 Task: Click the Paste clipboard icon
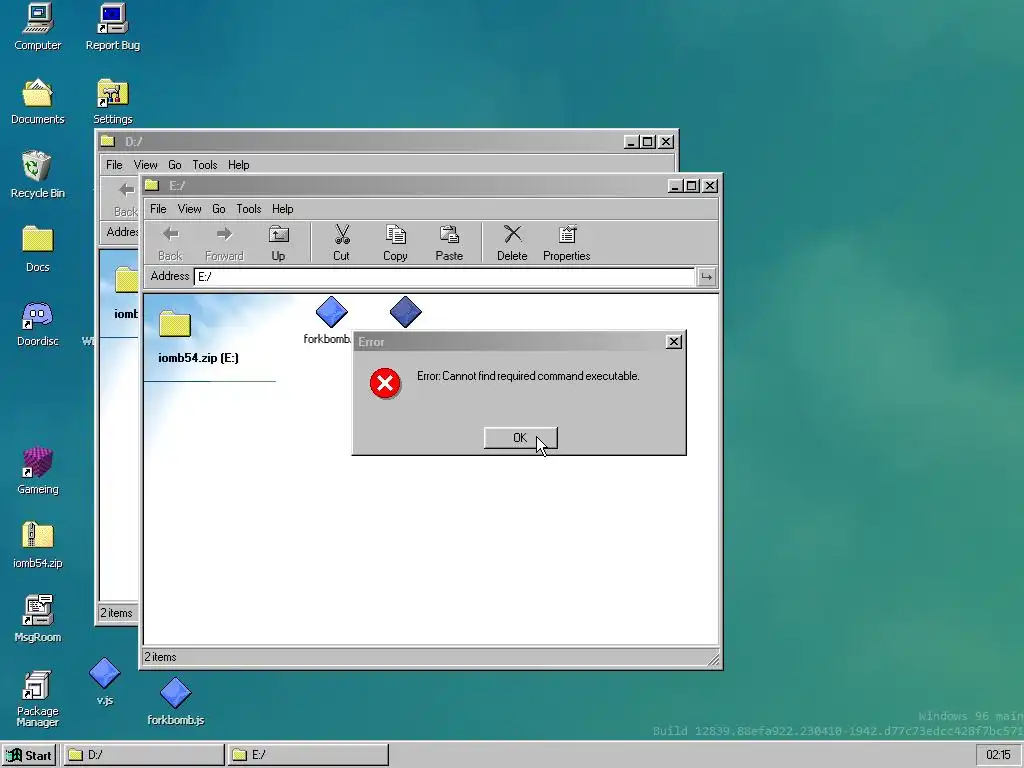449,243
